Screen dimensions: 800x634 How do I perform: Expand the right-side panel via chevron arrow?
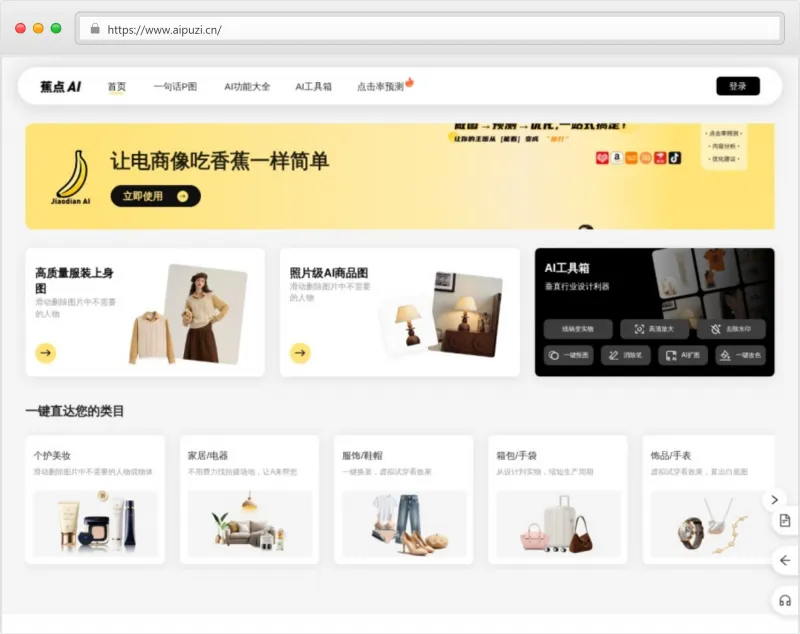774,499
